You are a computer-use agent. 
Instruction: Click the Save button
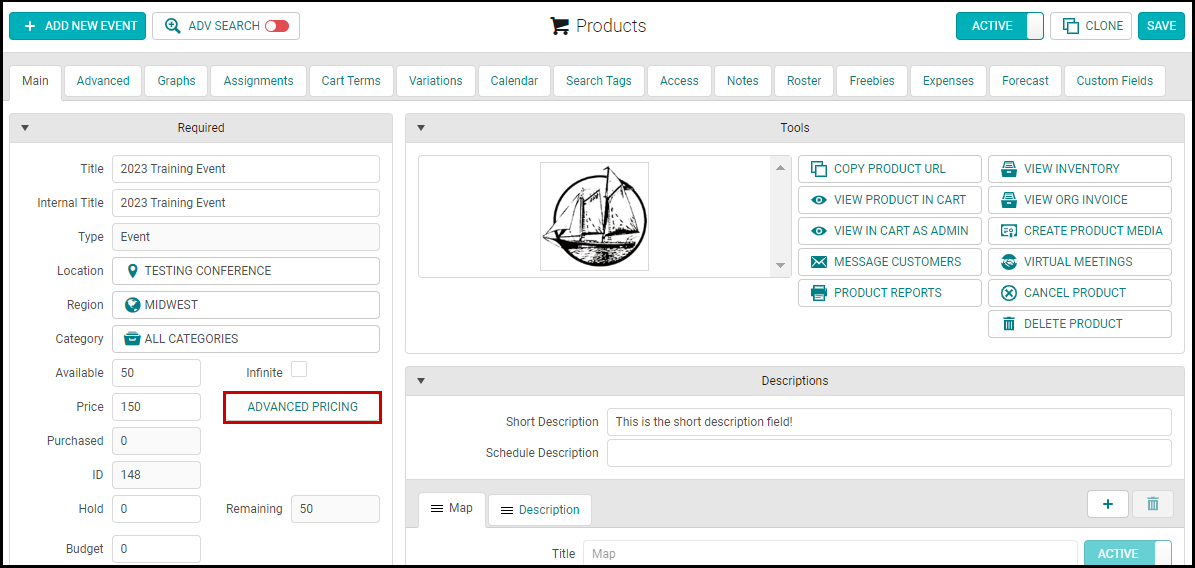click(x=1161, y=26)
